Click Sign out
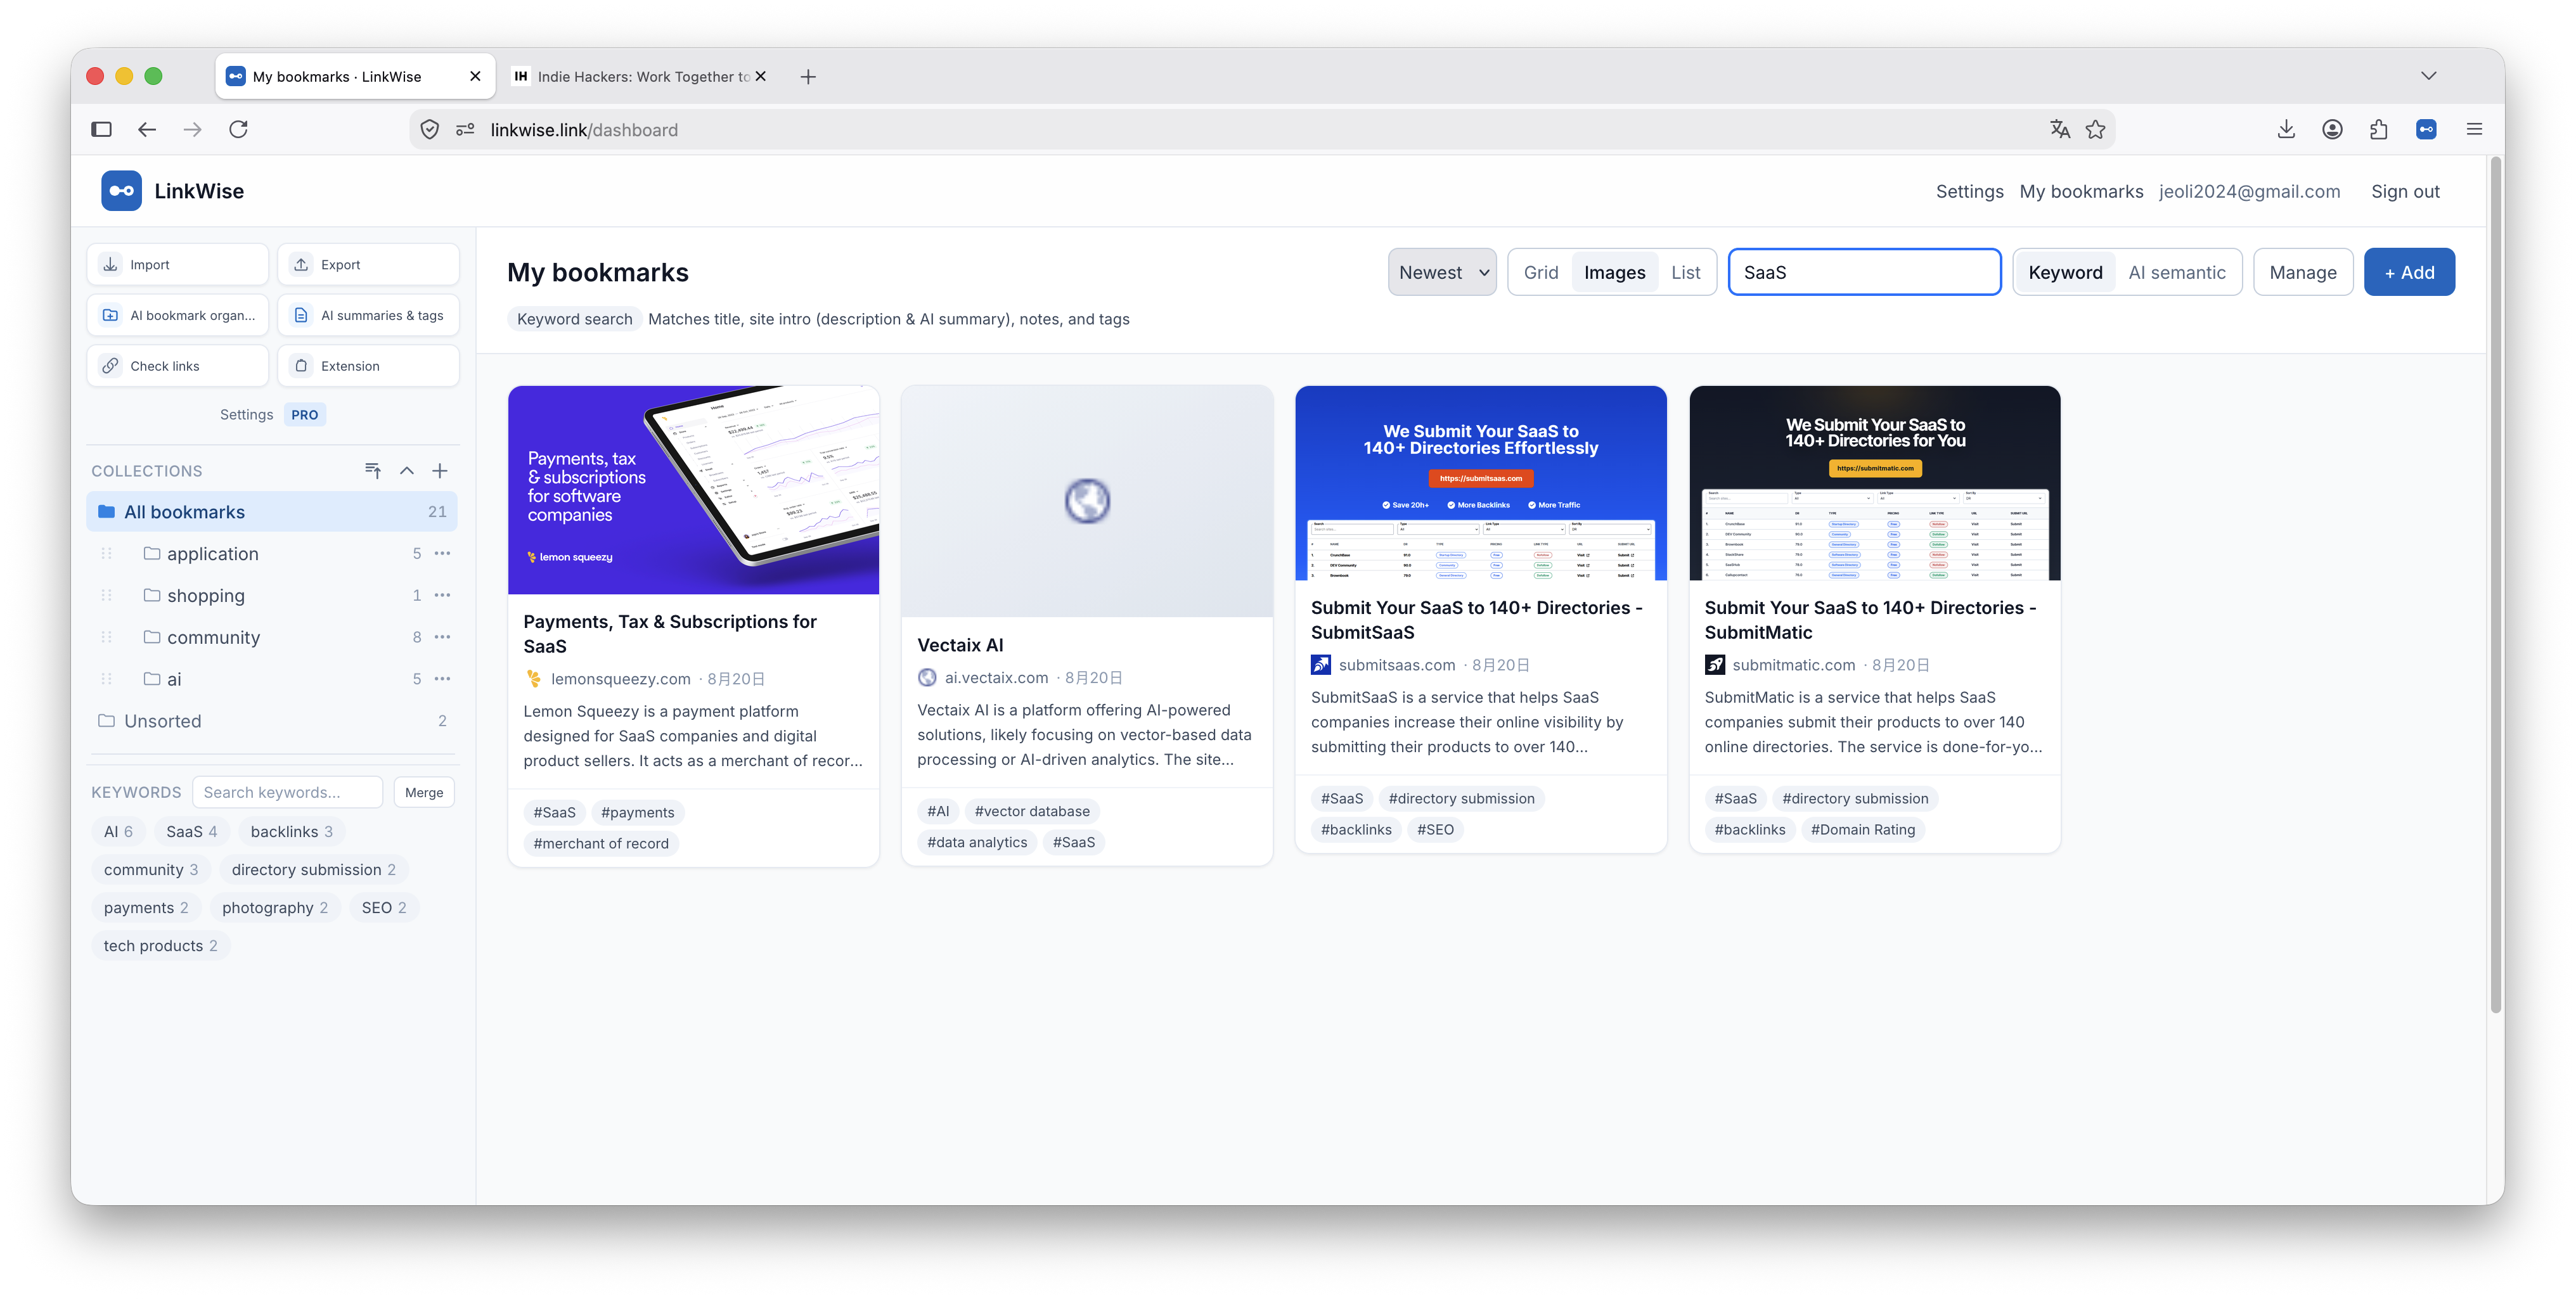 tap(2405, 191)
